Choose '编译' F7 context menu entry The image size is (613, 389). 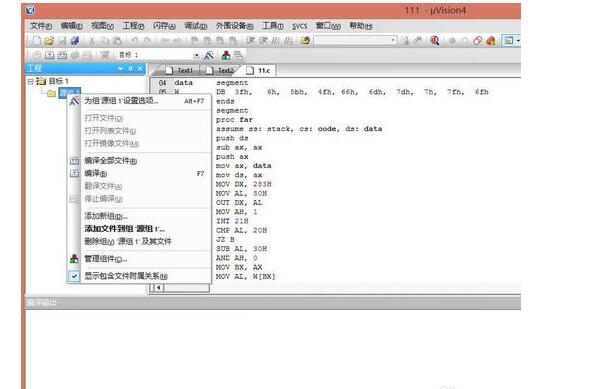click(140, 173)
